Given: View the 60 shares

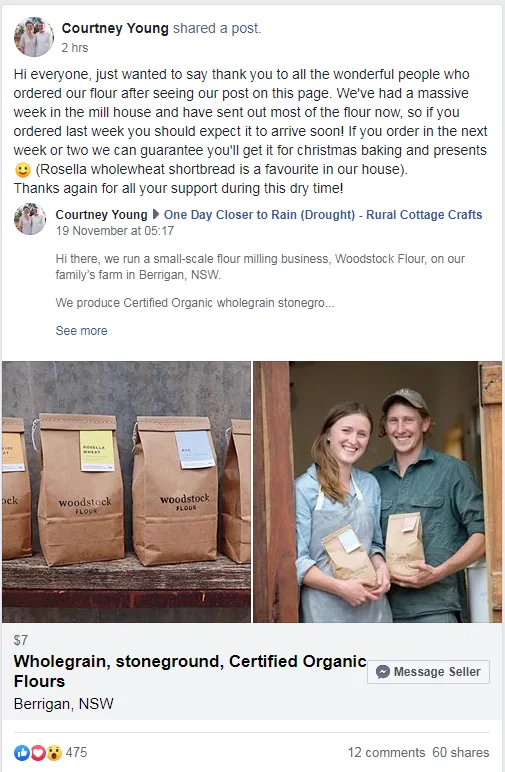Looking at the screenshot, I should pyautogui.click(x=461, y=752).
